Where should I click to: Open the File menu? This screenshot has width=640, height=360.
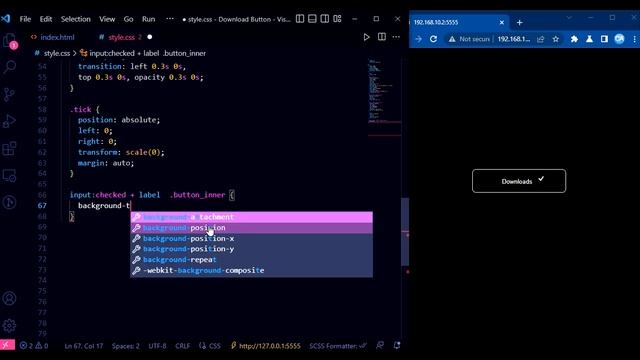click(25, 19)
